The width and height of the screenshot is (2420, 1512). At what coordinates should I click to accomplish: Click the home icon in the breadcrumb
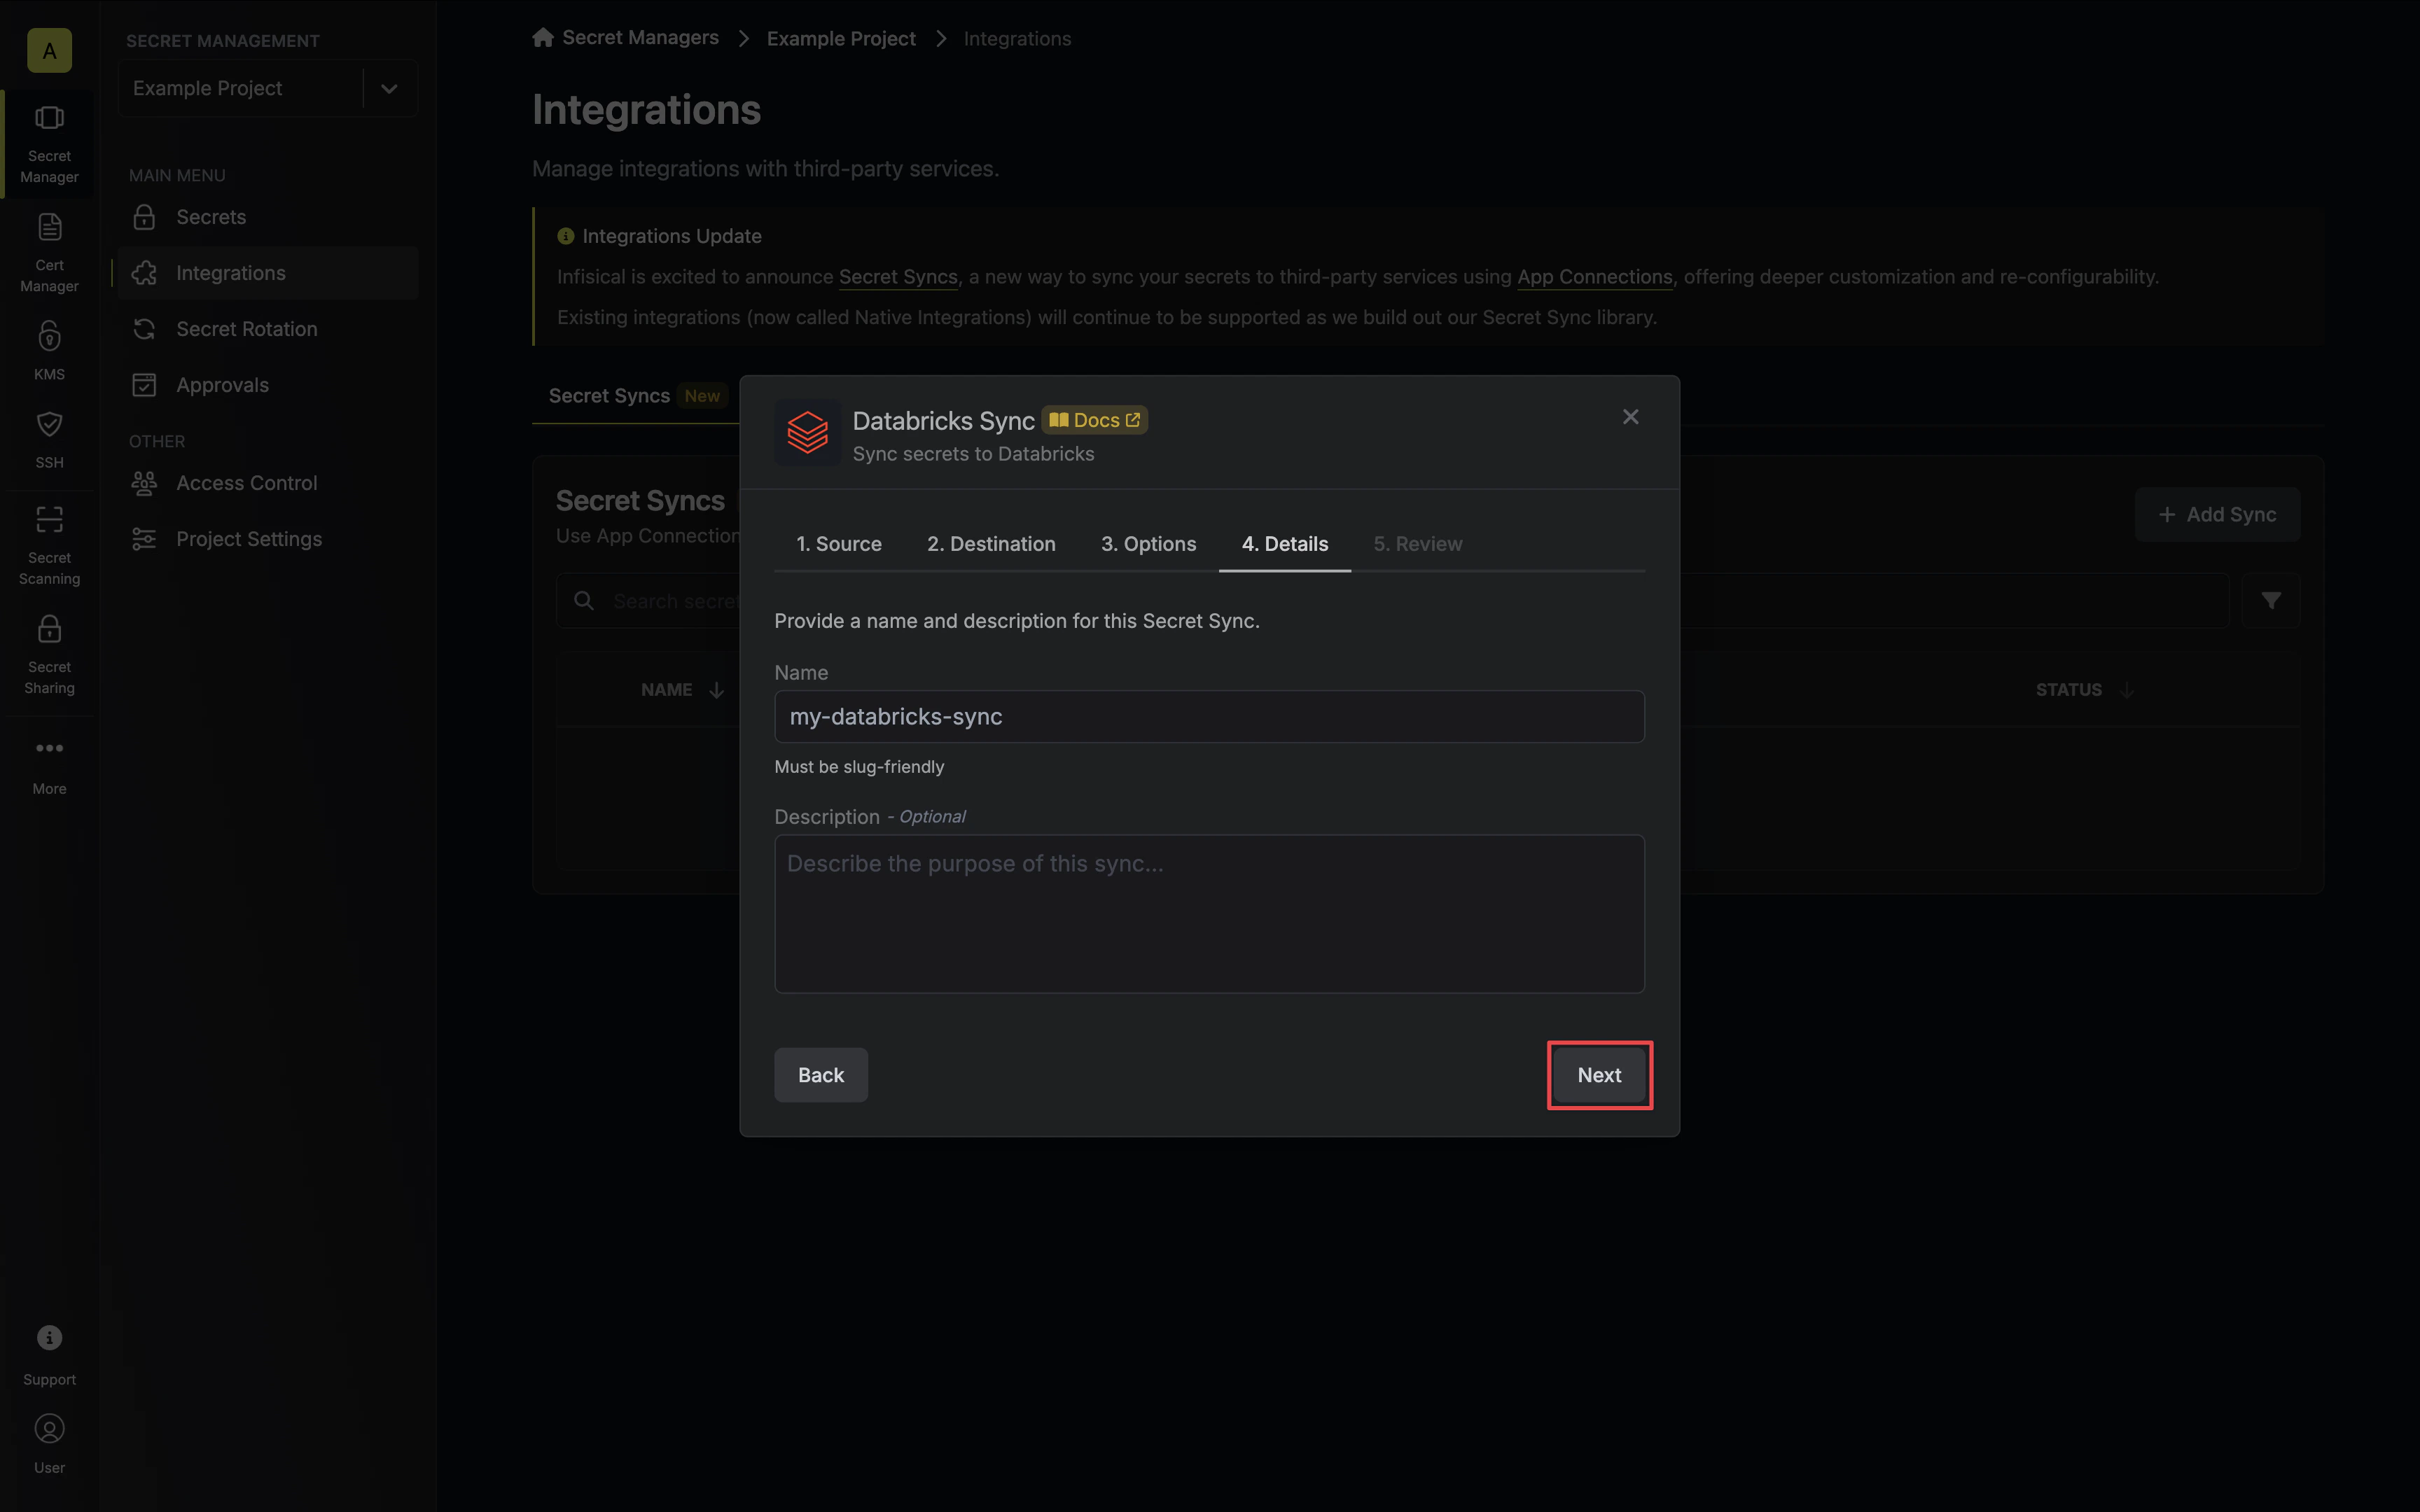point(543,37)
